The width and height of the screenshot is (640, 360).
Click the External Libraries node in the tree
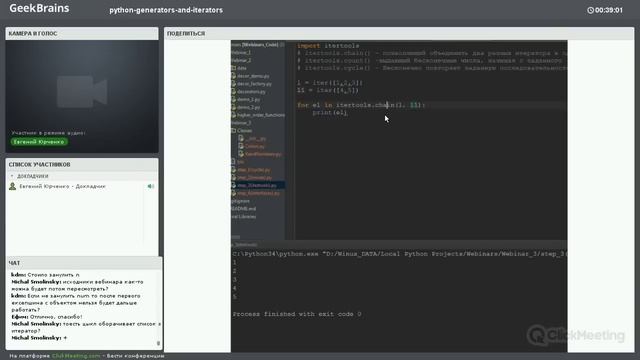click(244, 216)
